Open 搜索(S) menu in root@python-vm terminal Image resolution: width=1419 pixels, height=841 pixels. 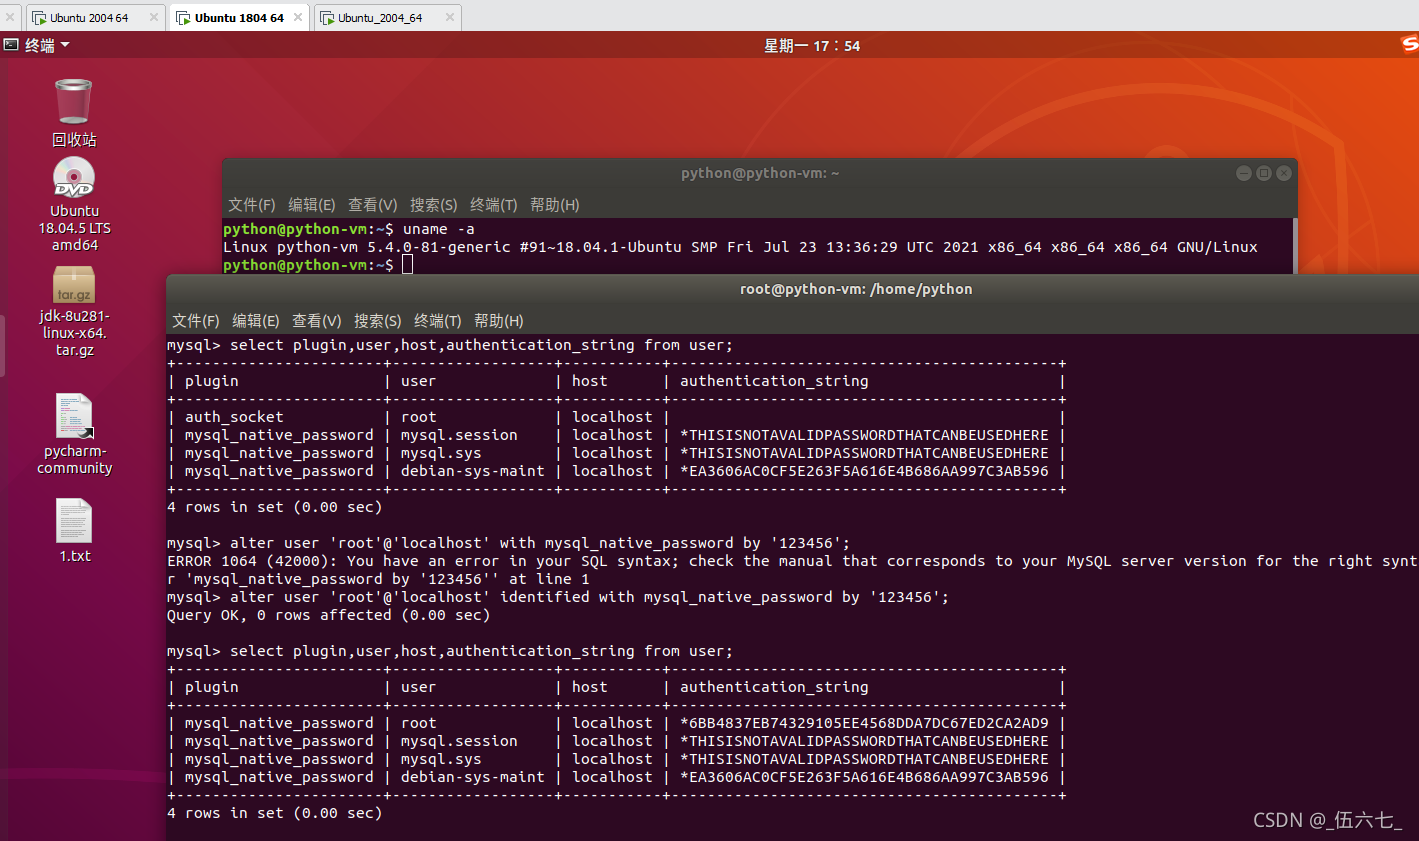click(377, 320)
